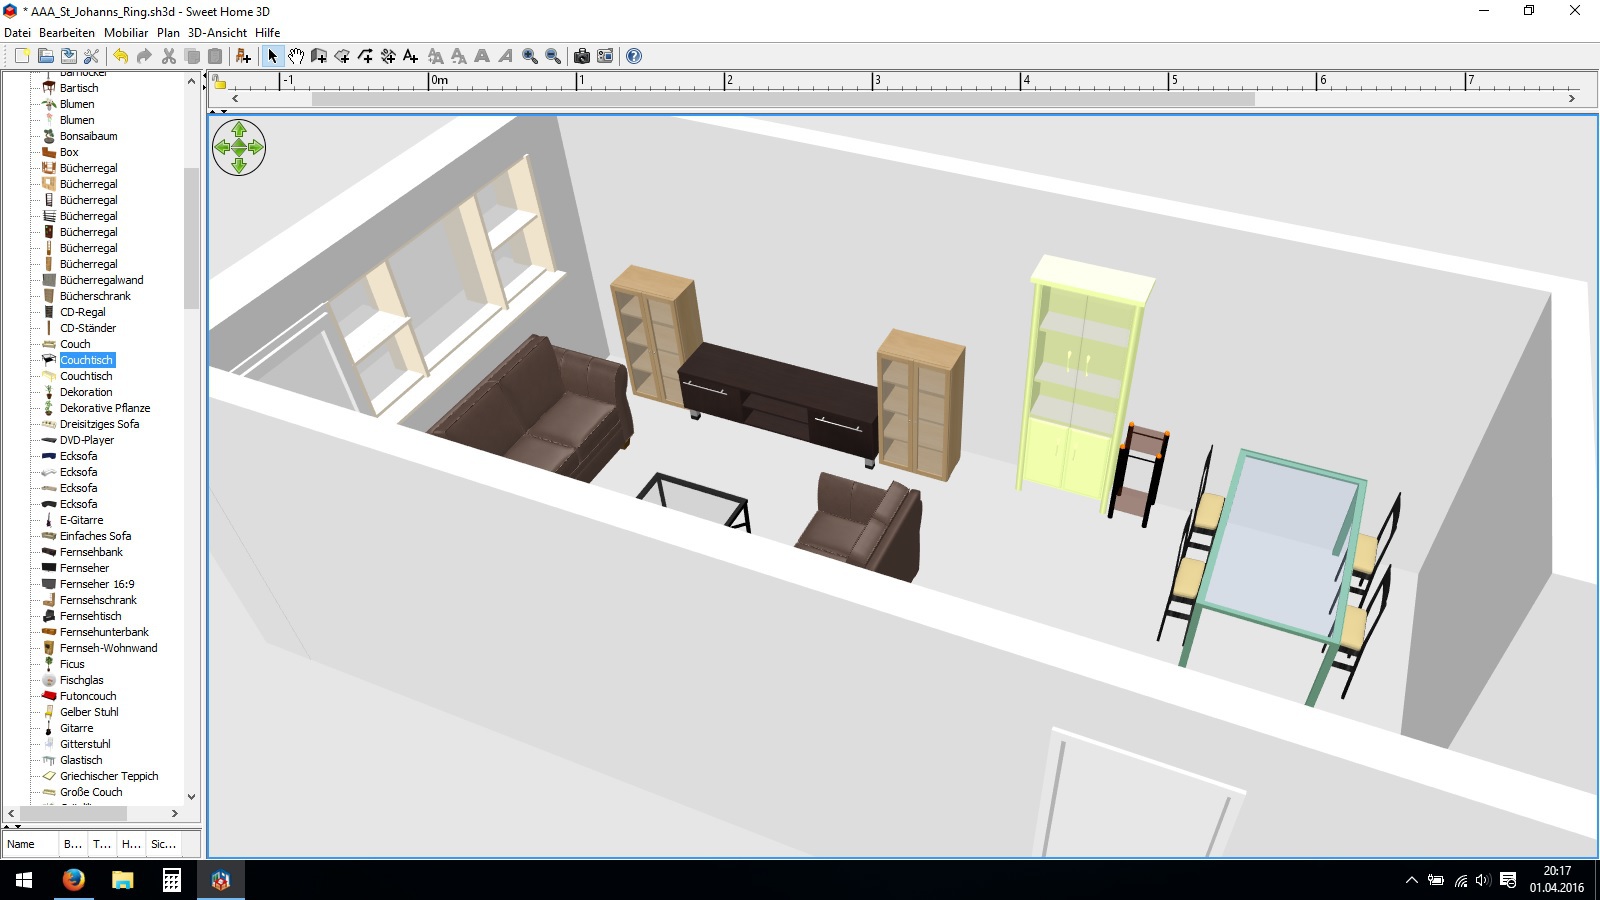
Task: Click the plan horizontal scrollbar thumb
Action: pos(783,99)
